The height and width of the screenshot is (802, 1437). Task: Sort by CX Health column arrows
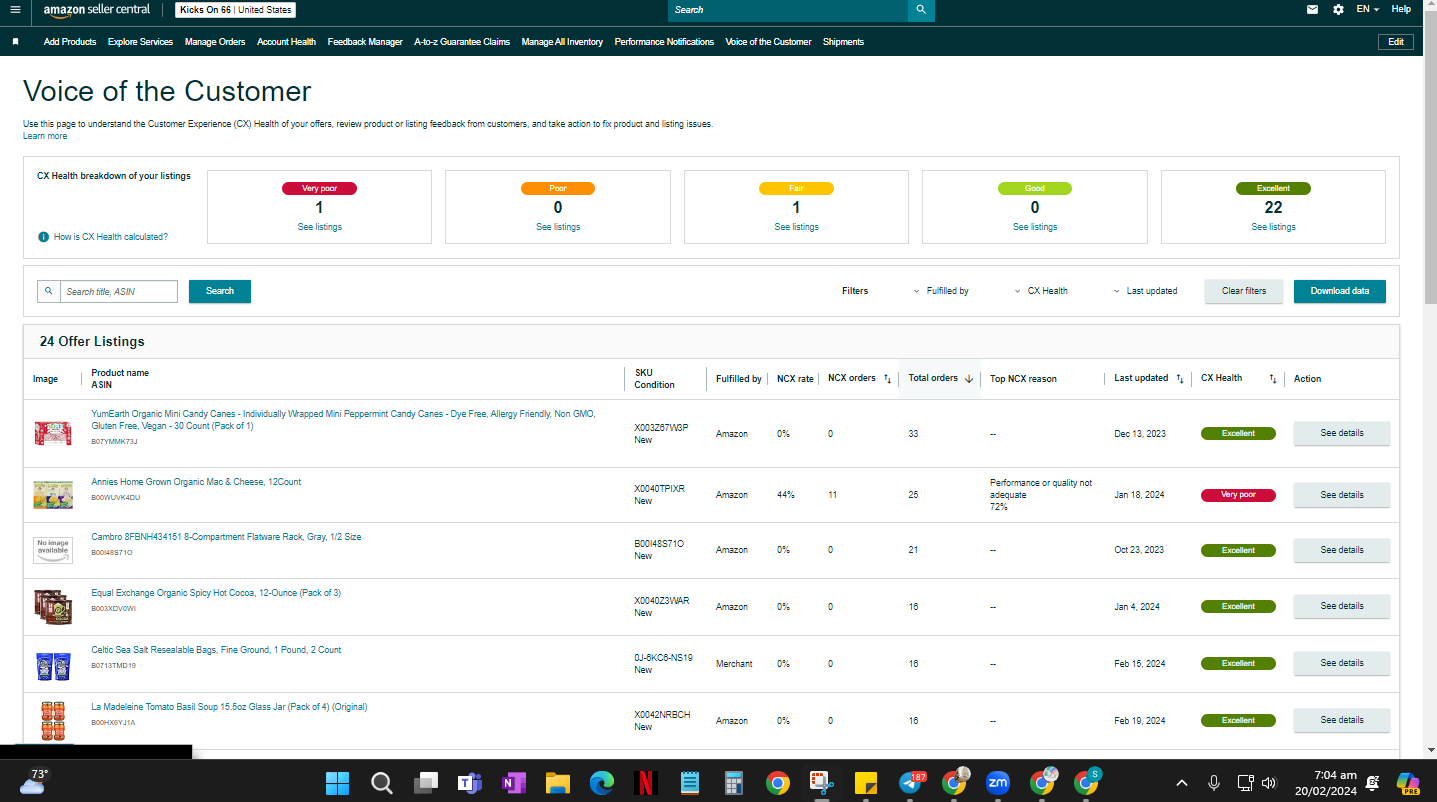[1273, 379]
